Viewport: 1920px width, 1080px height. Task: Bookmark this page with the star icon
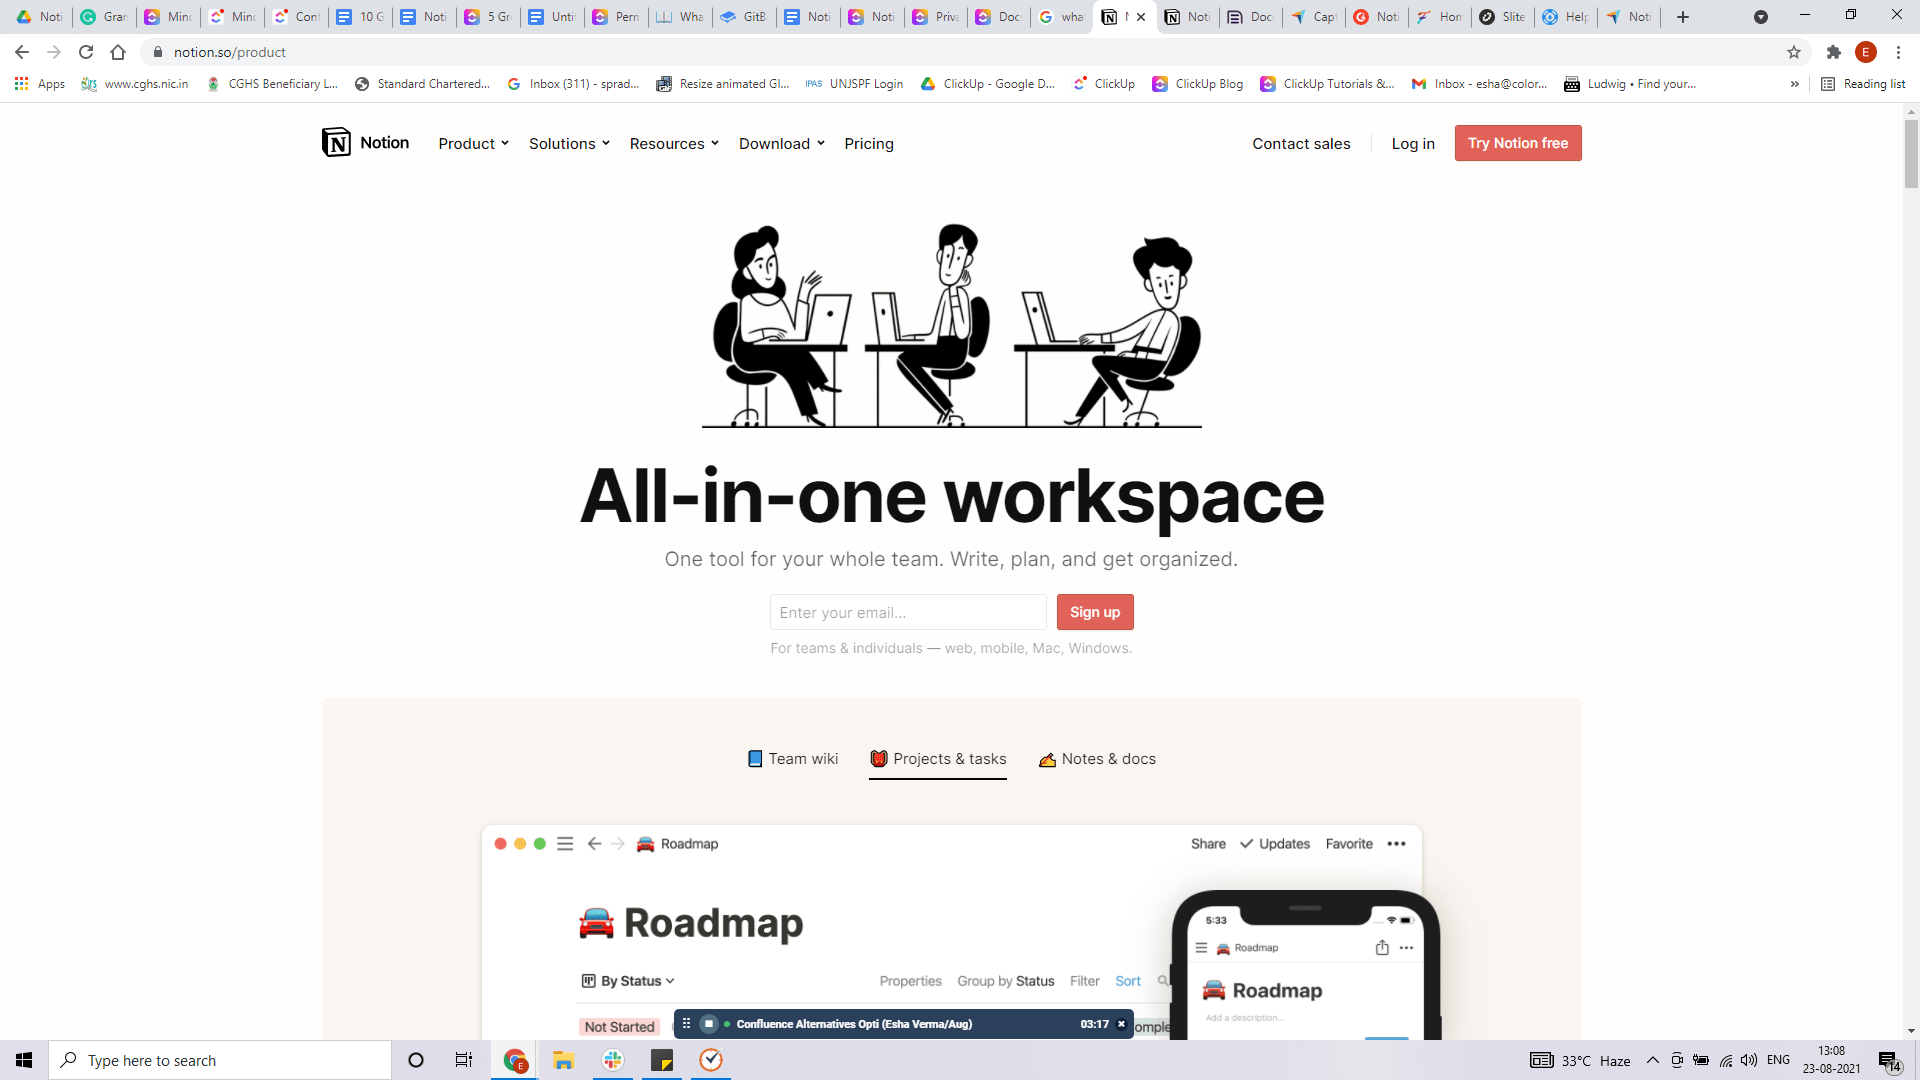pos(1793,52)
